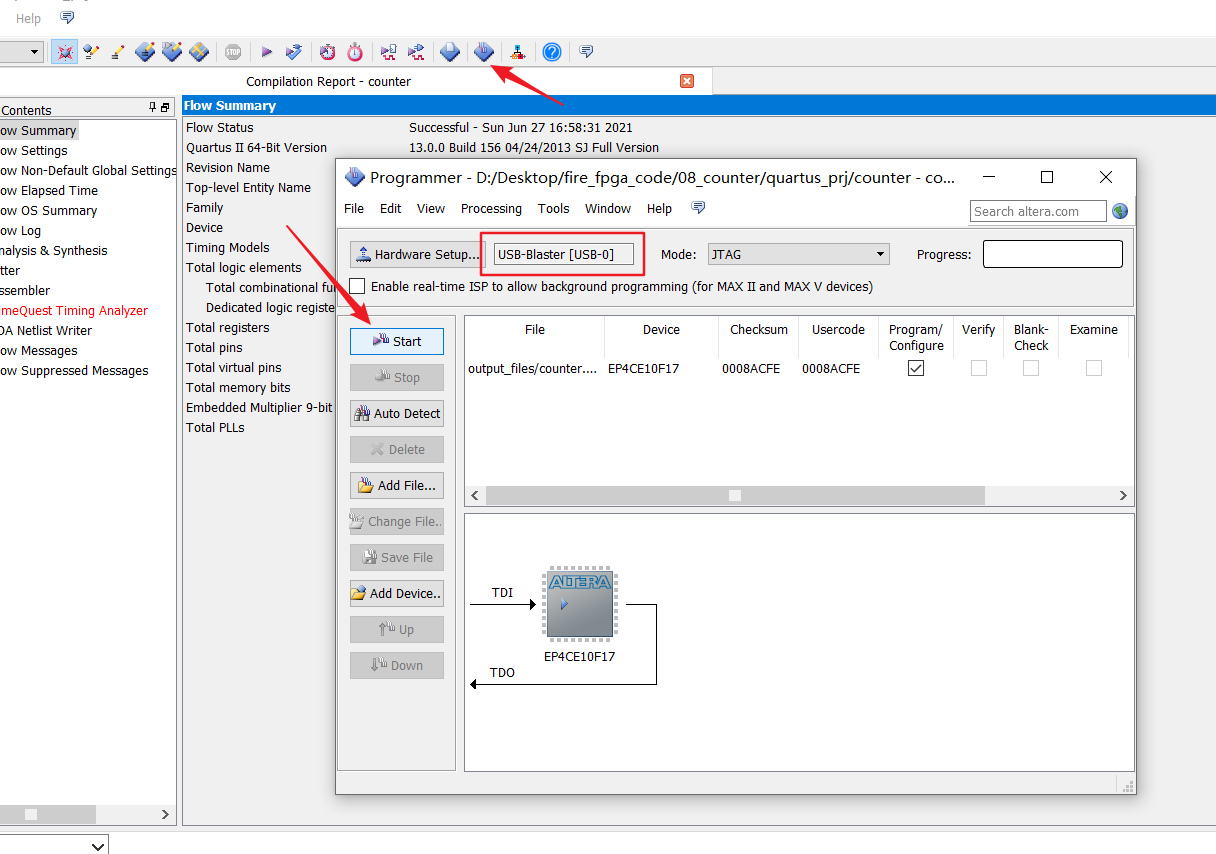The width and height of the screenshot is (1216, 854).
Task: Click the second chip-with-pencil toolbar icon
Action: (172, 52)
